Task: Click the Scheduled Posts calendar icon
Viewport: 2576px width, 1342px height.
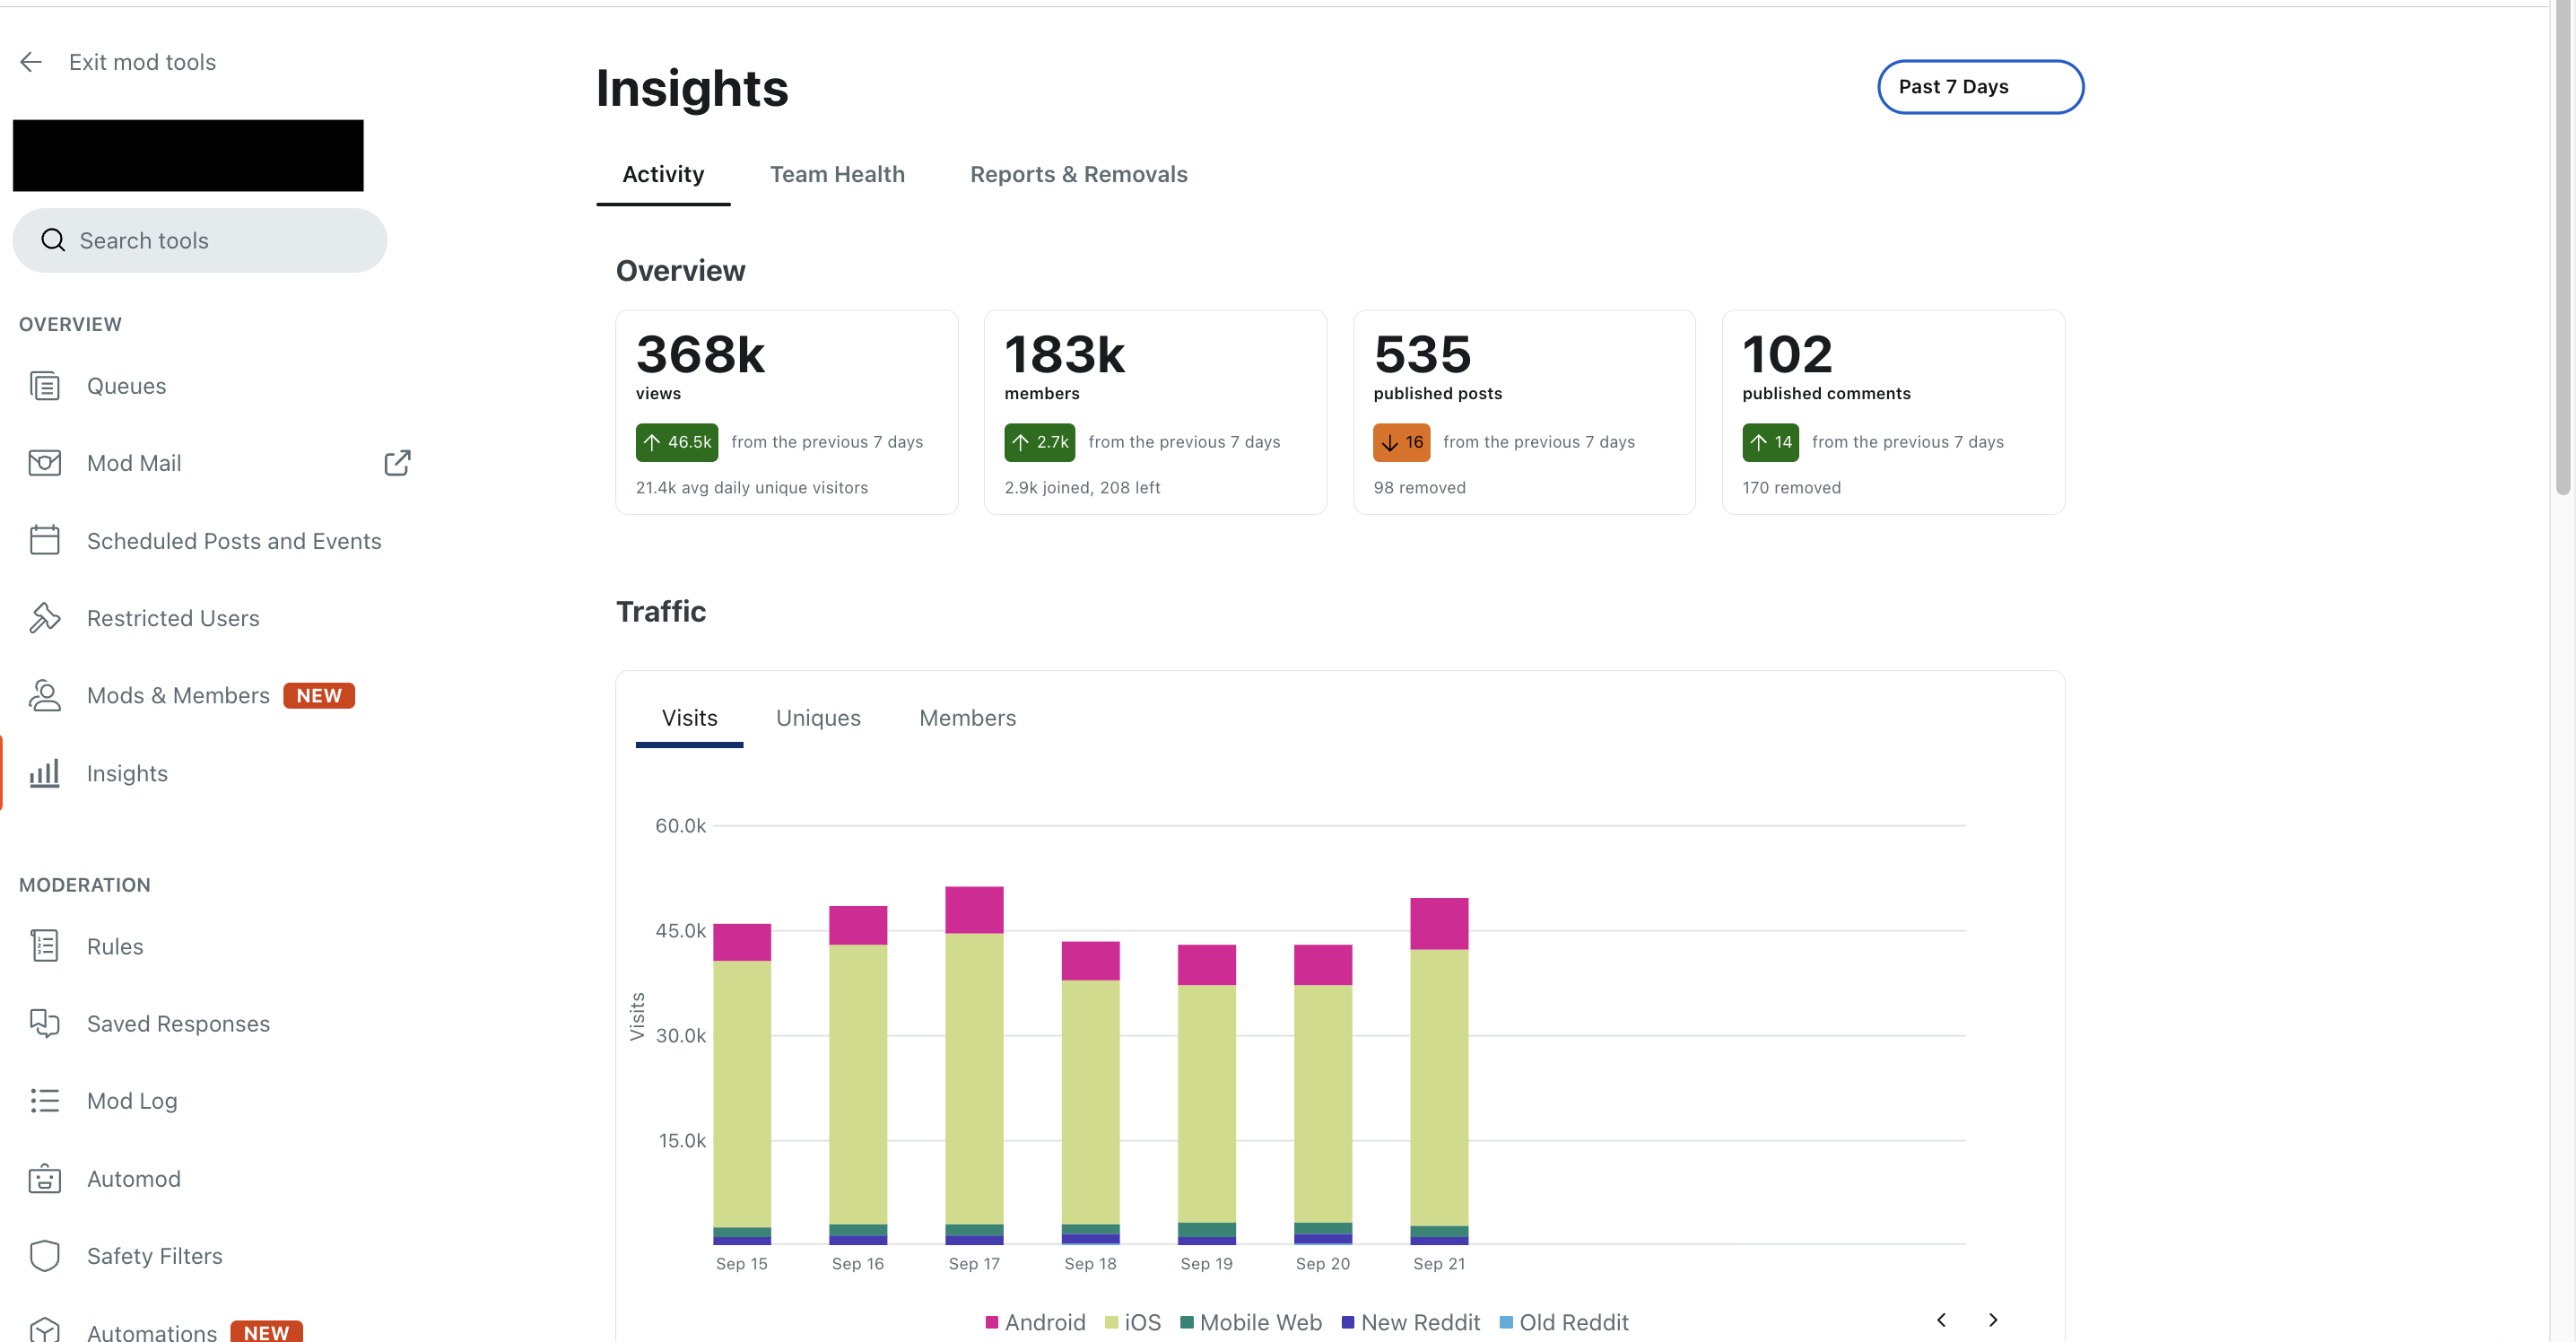Action: coord(45,540)
